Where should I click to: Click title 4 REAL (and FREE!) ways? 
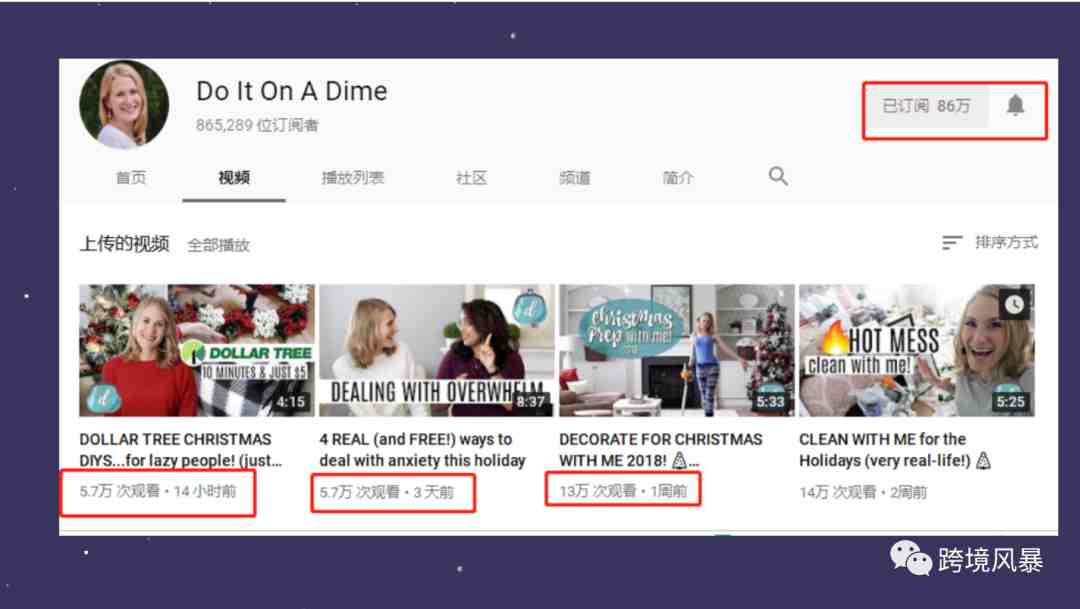pyautogui.click(x=422, y=449)
